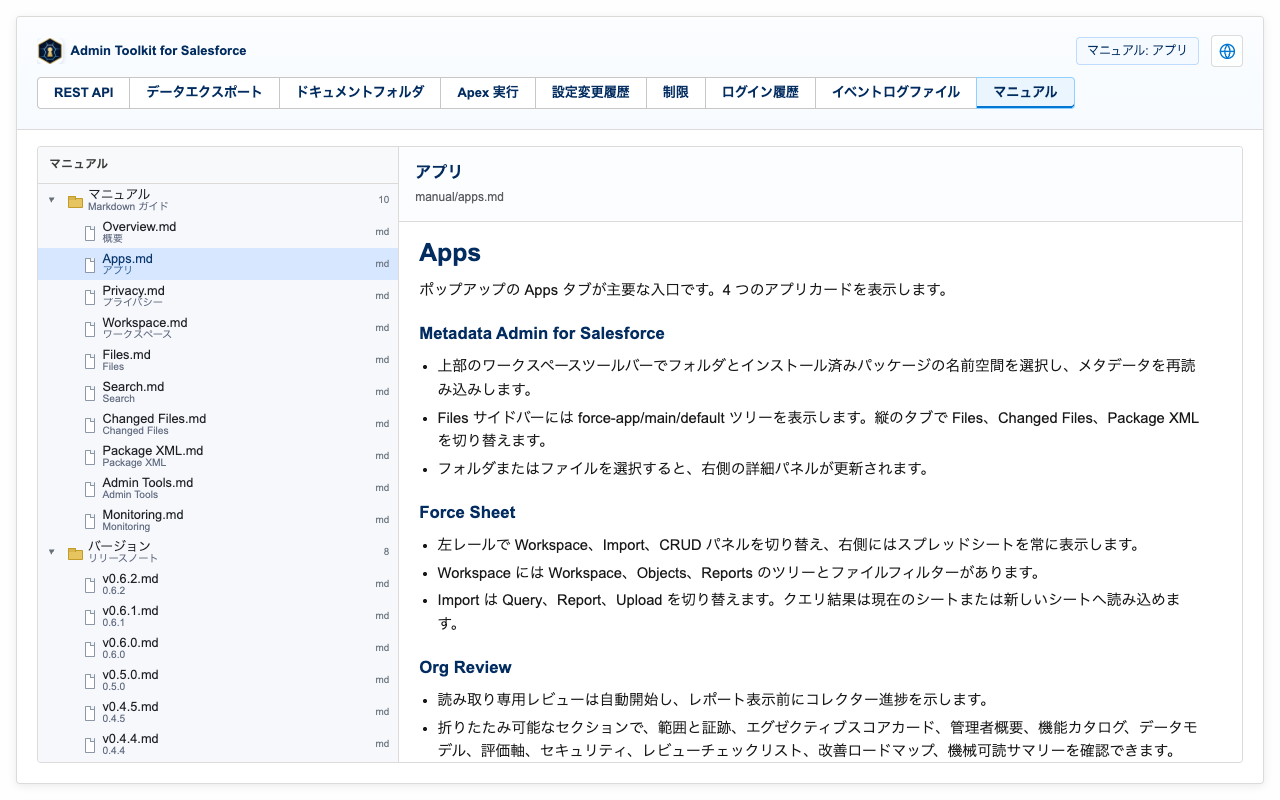The width and height of the screenshot is (1280, 800).
Task: Open release note v0.4.4.md
Action: 218,744
